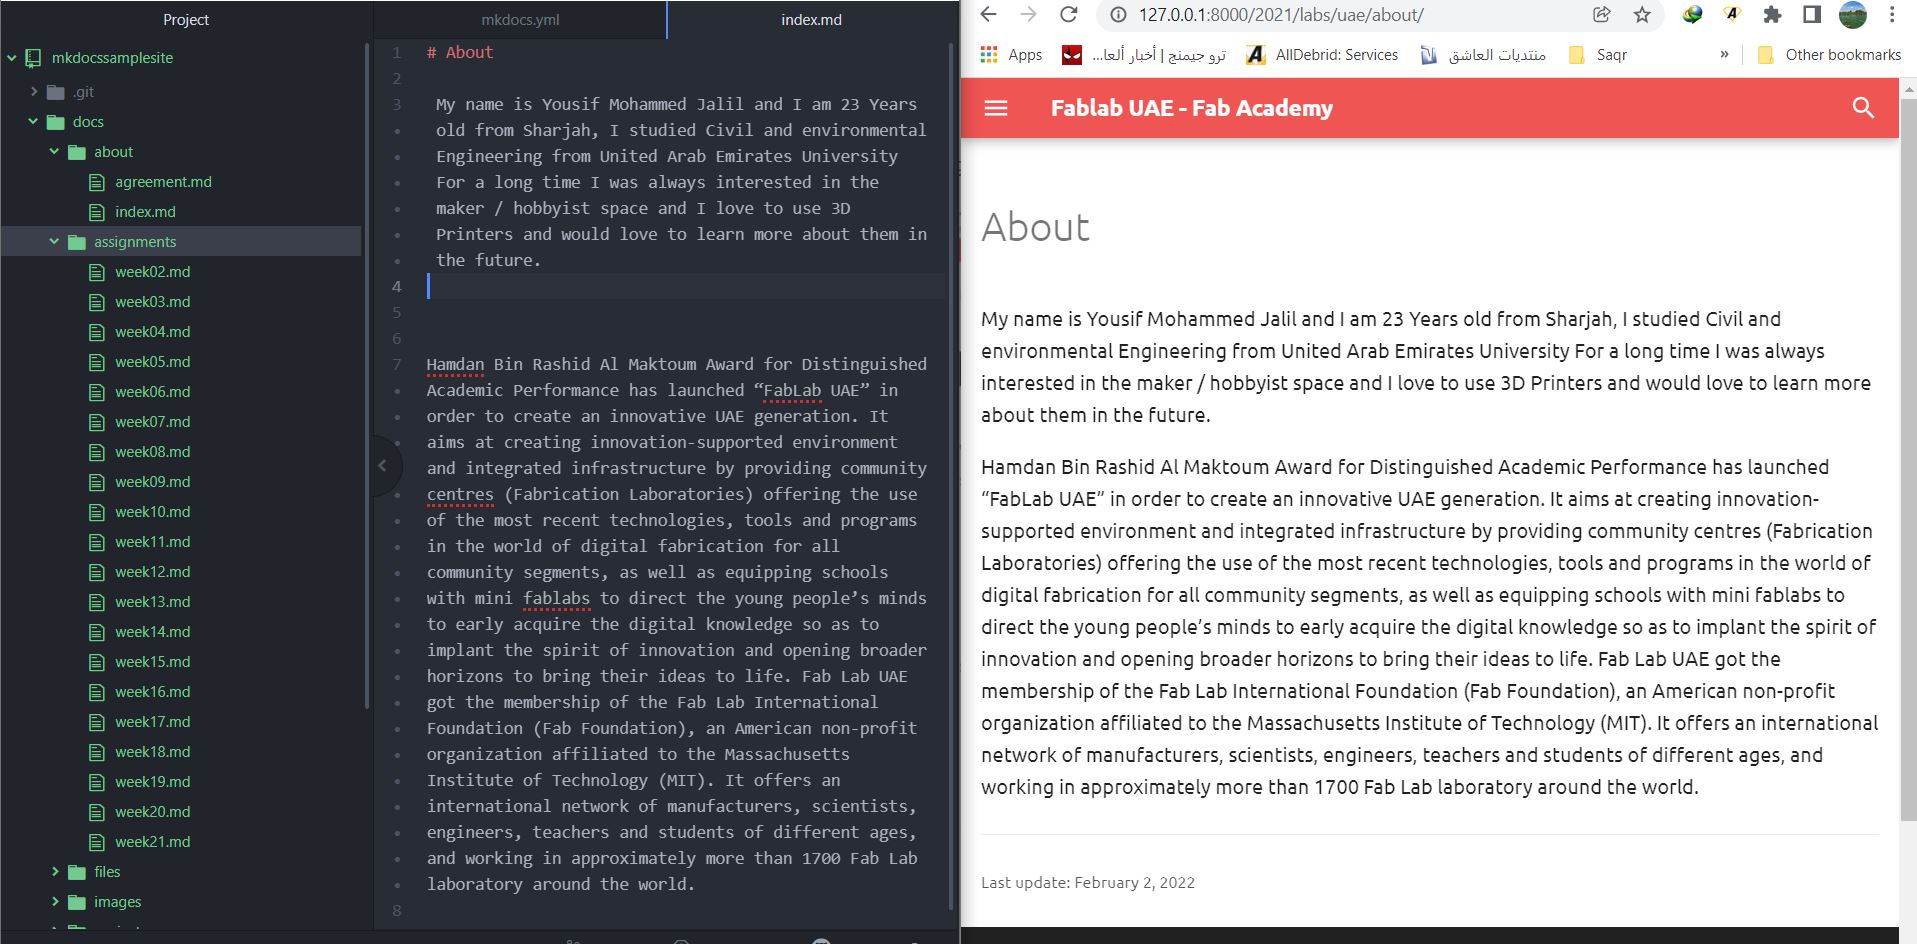Open the Chrome profile avatar
The image size is (1917, 944).
coord(1852,15)
